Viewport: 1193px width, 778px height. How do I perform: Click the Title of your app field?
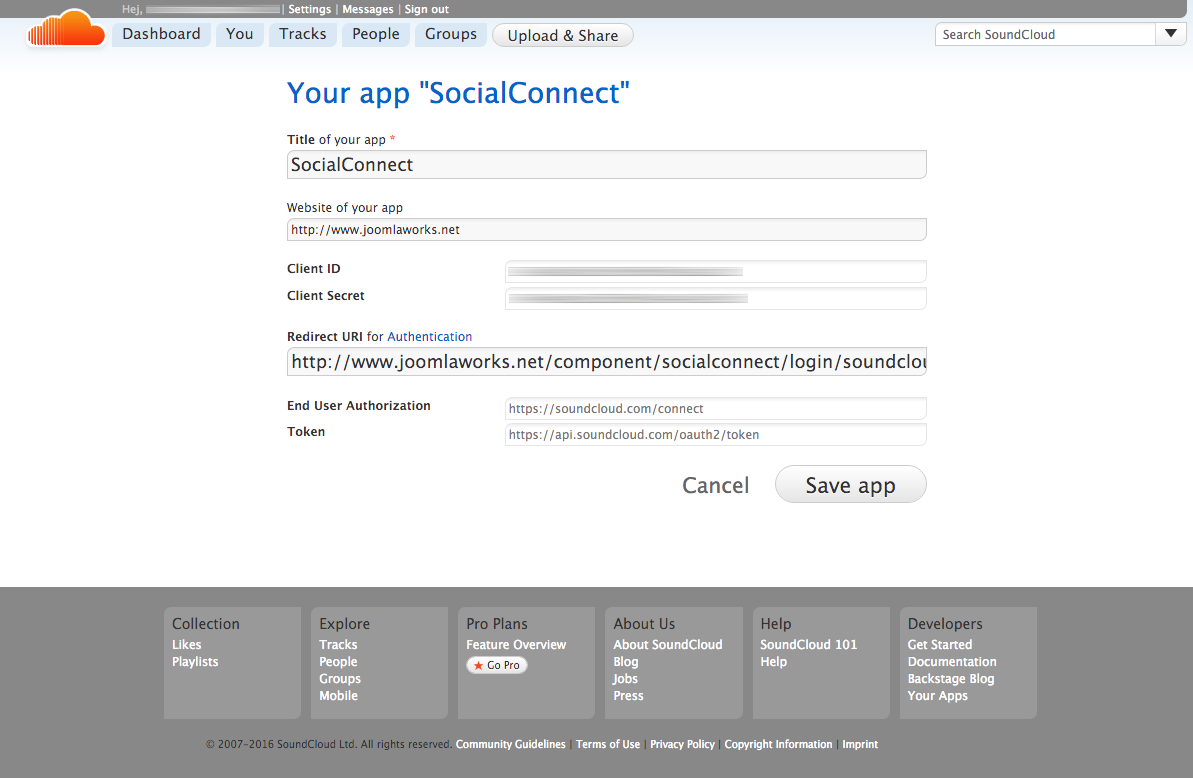(x=606, y=164)
